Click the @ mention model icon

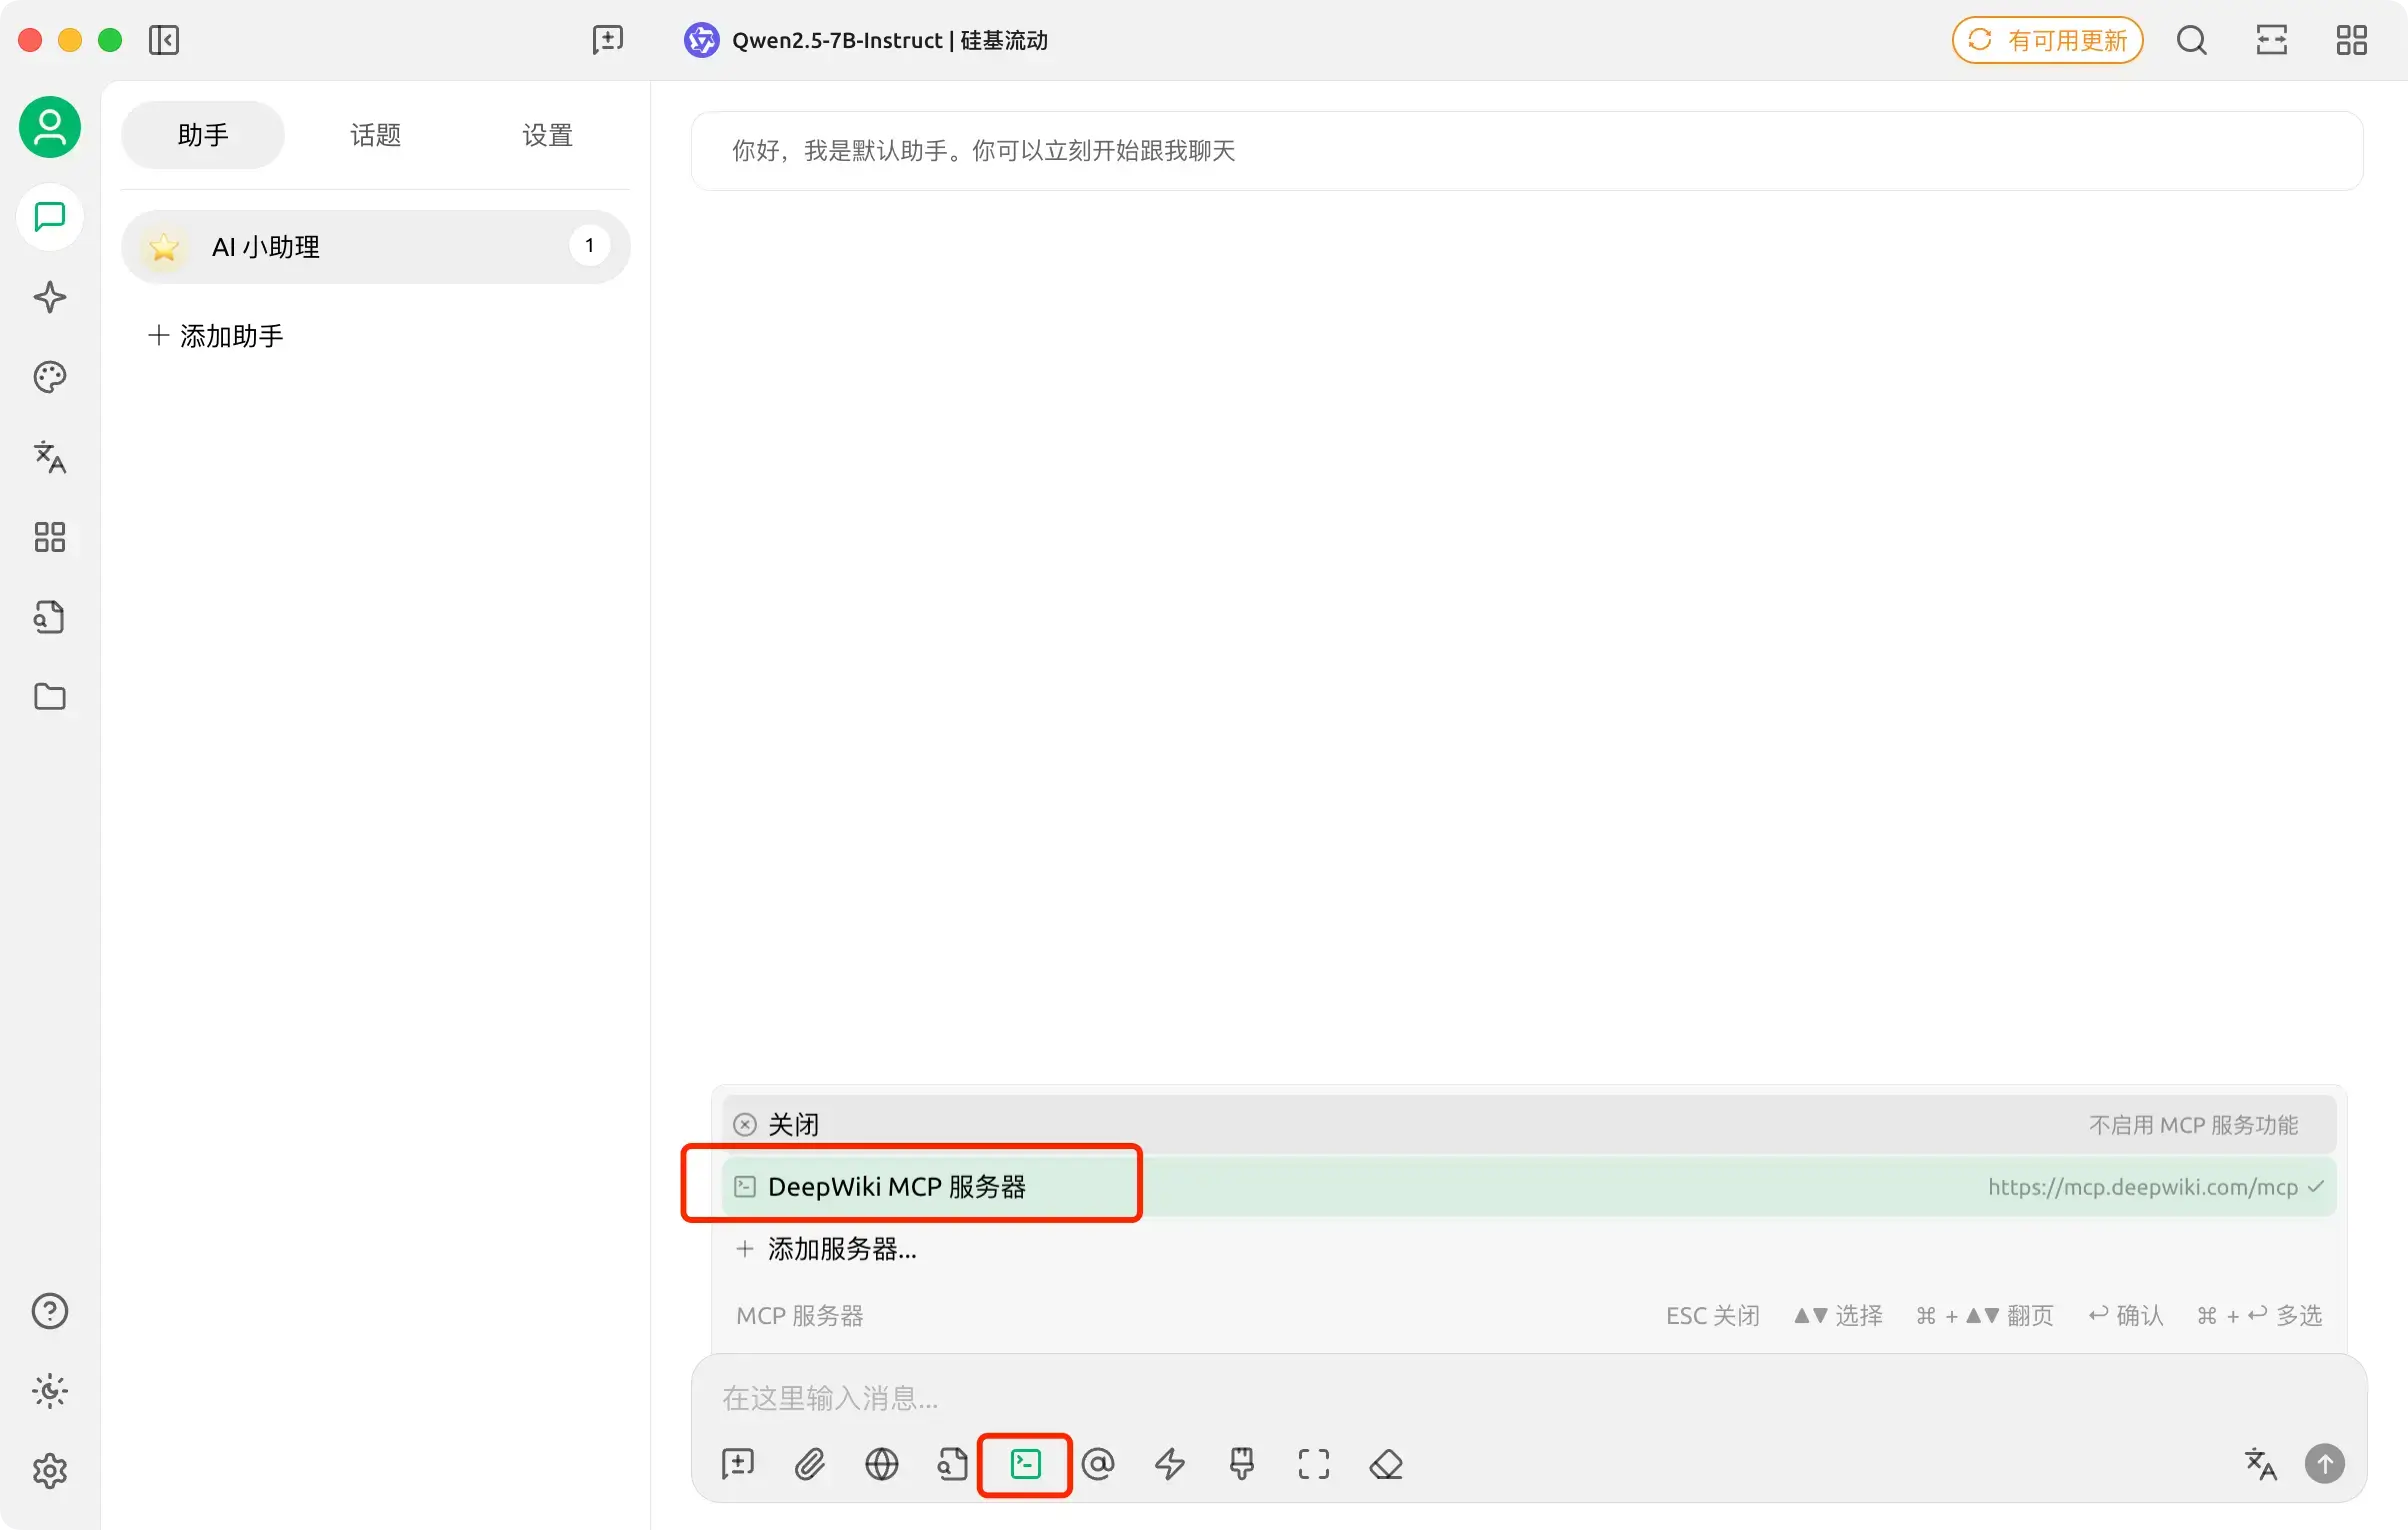click(x=1098, y=1464)
